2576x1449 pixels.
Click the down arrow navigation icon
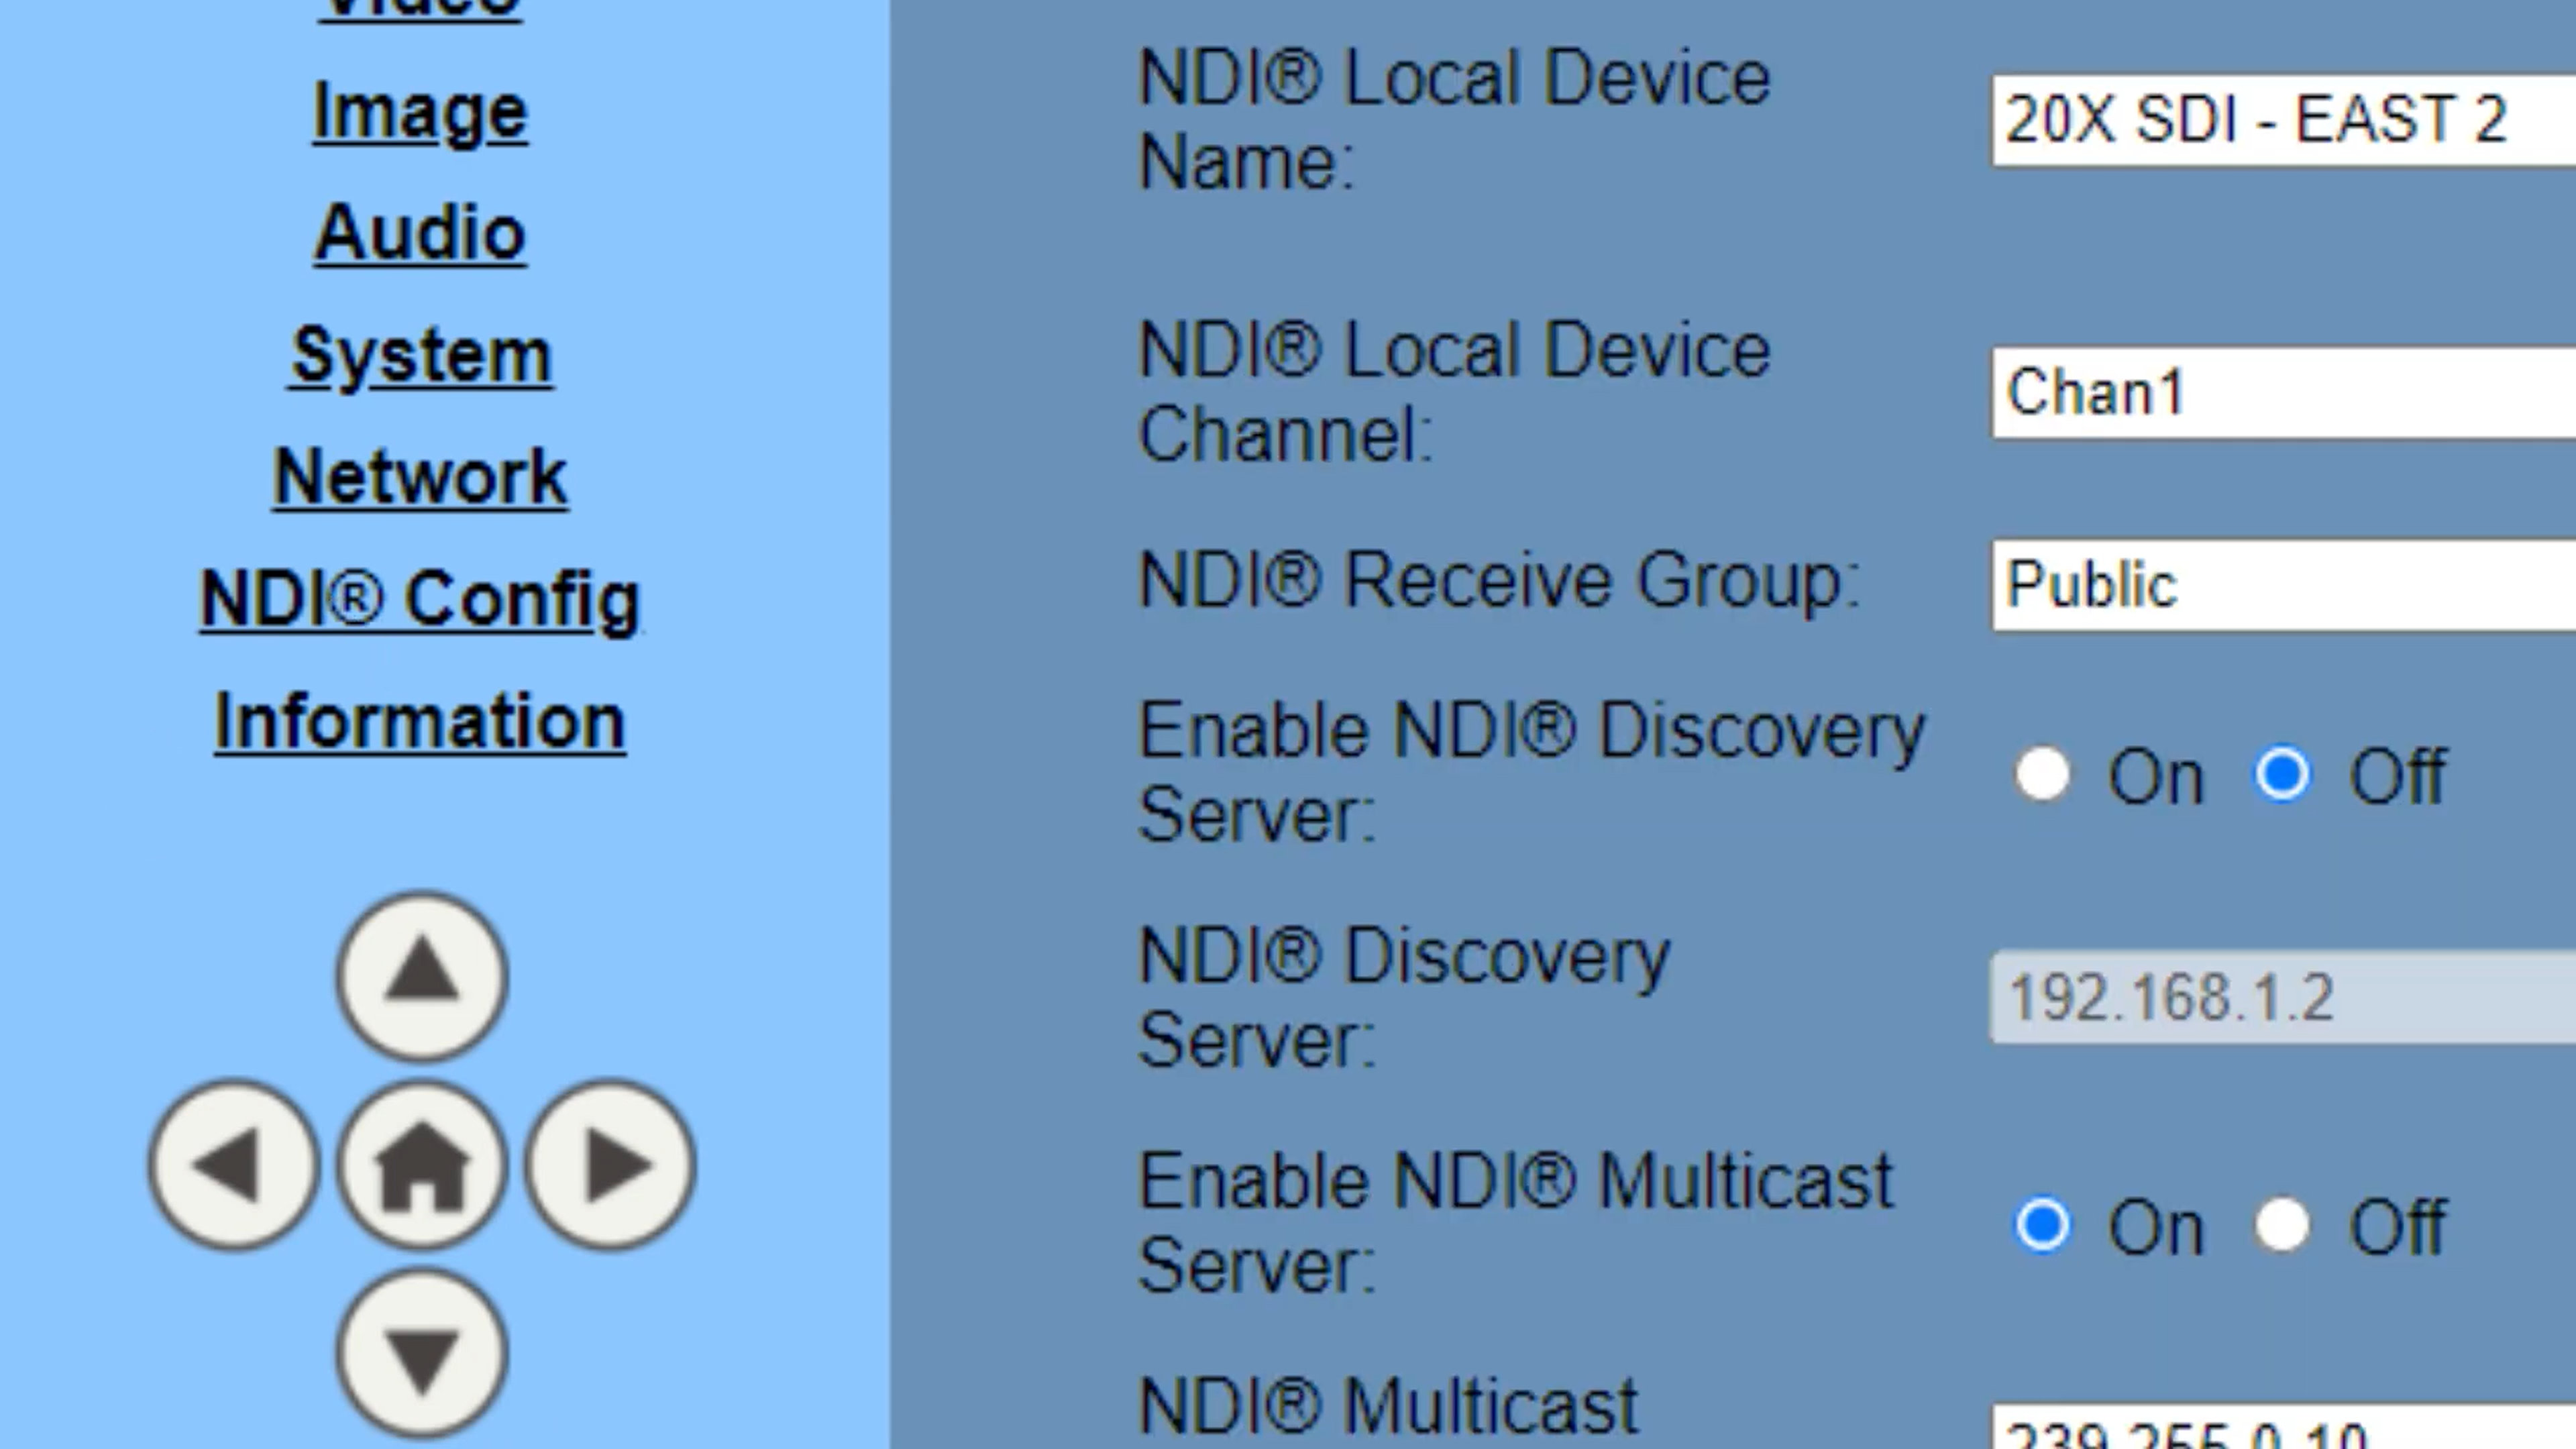[x=421, y=1350]
